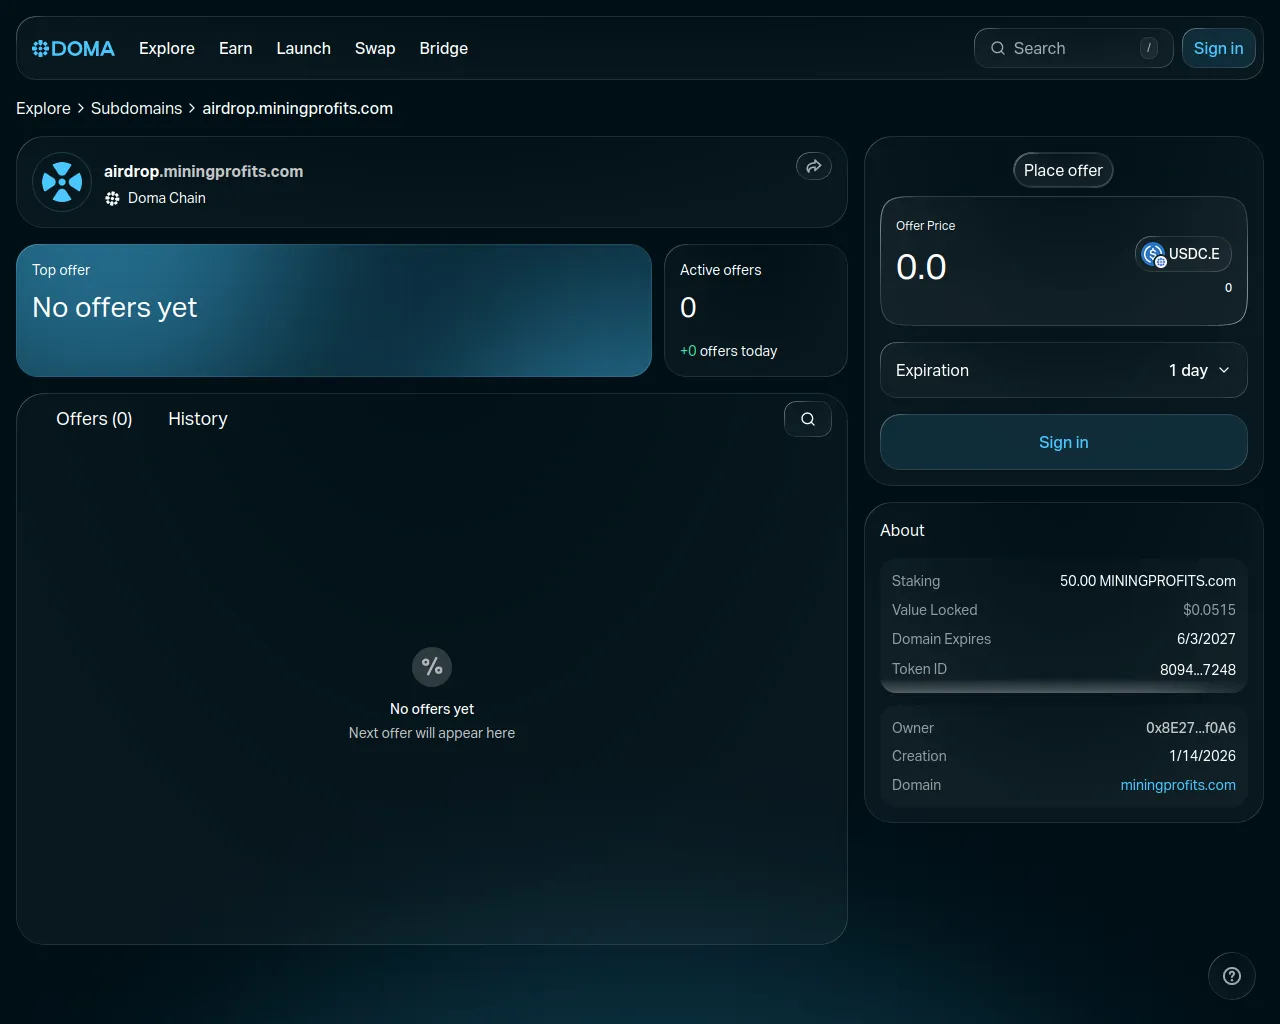Click the airdrop.miningprofits.com title
1280x1024 pixels.
(204, 171)
